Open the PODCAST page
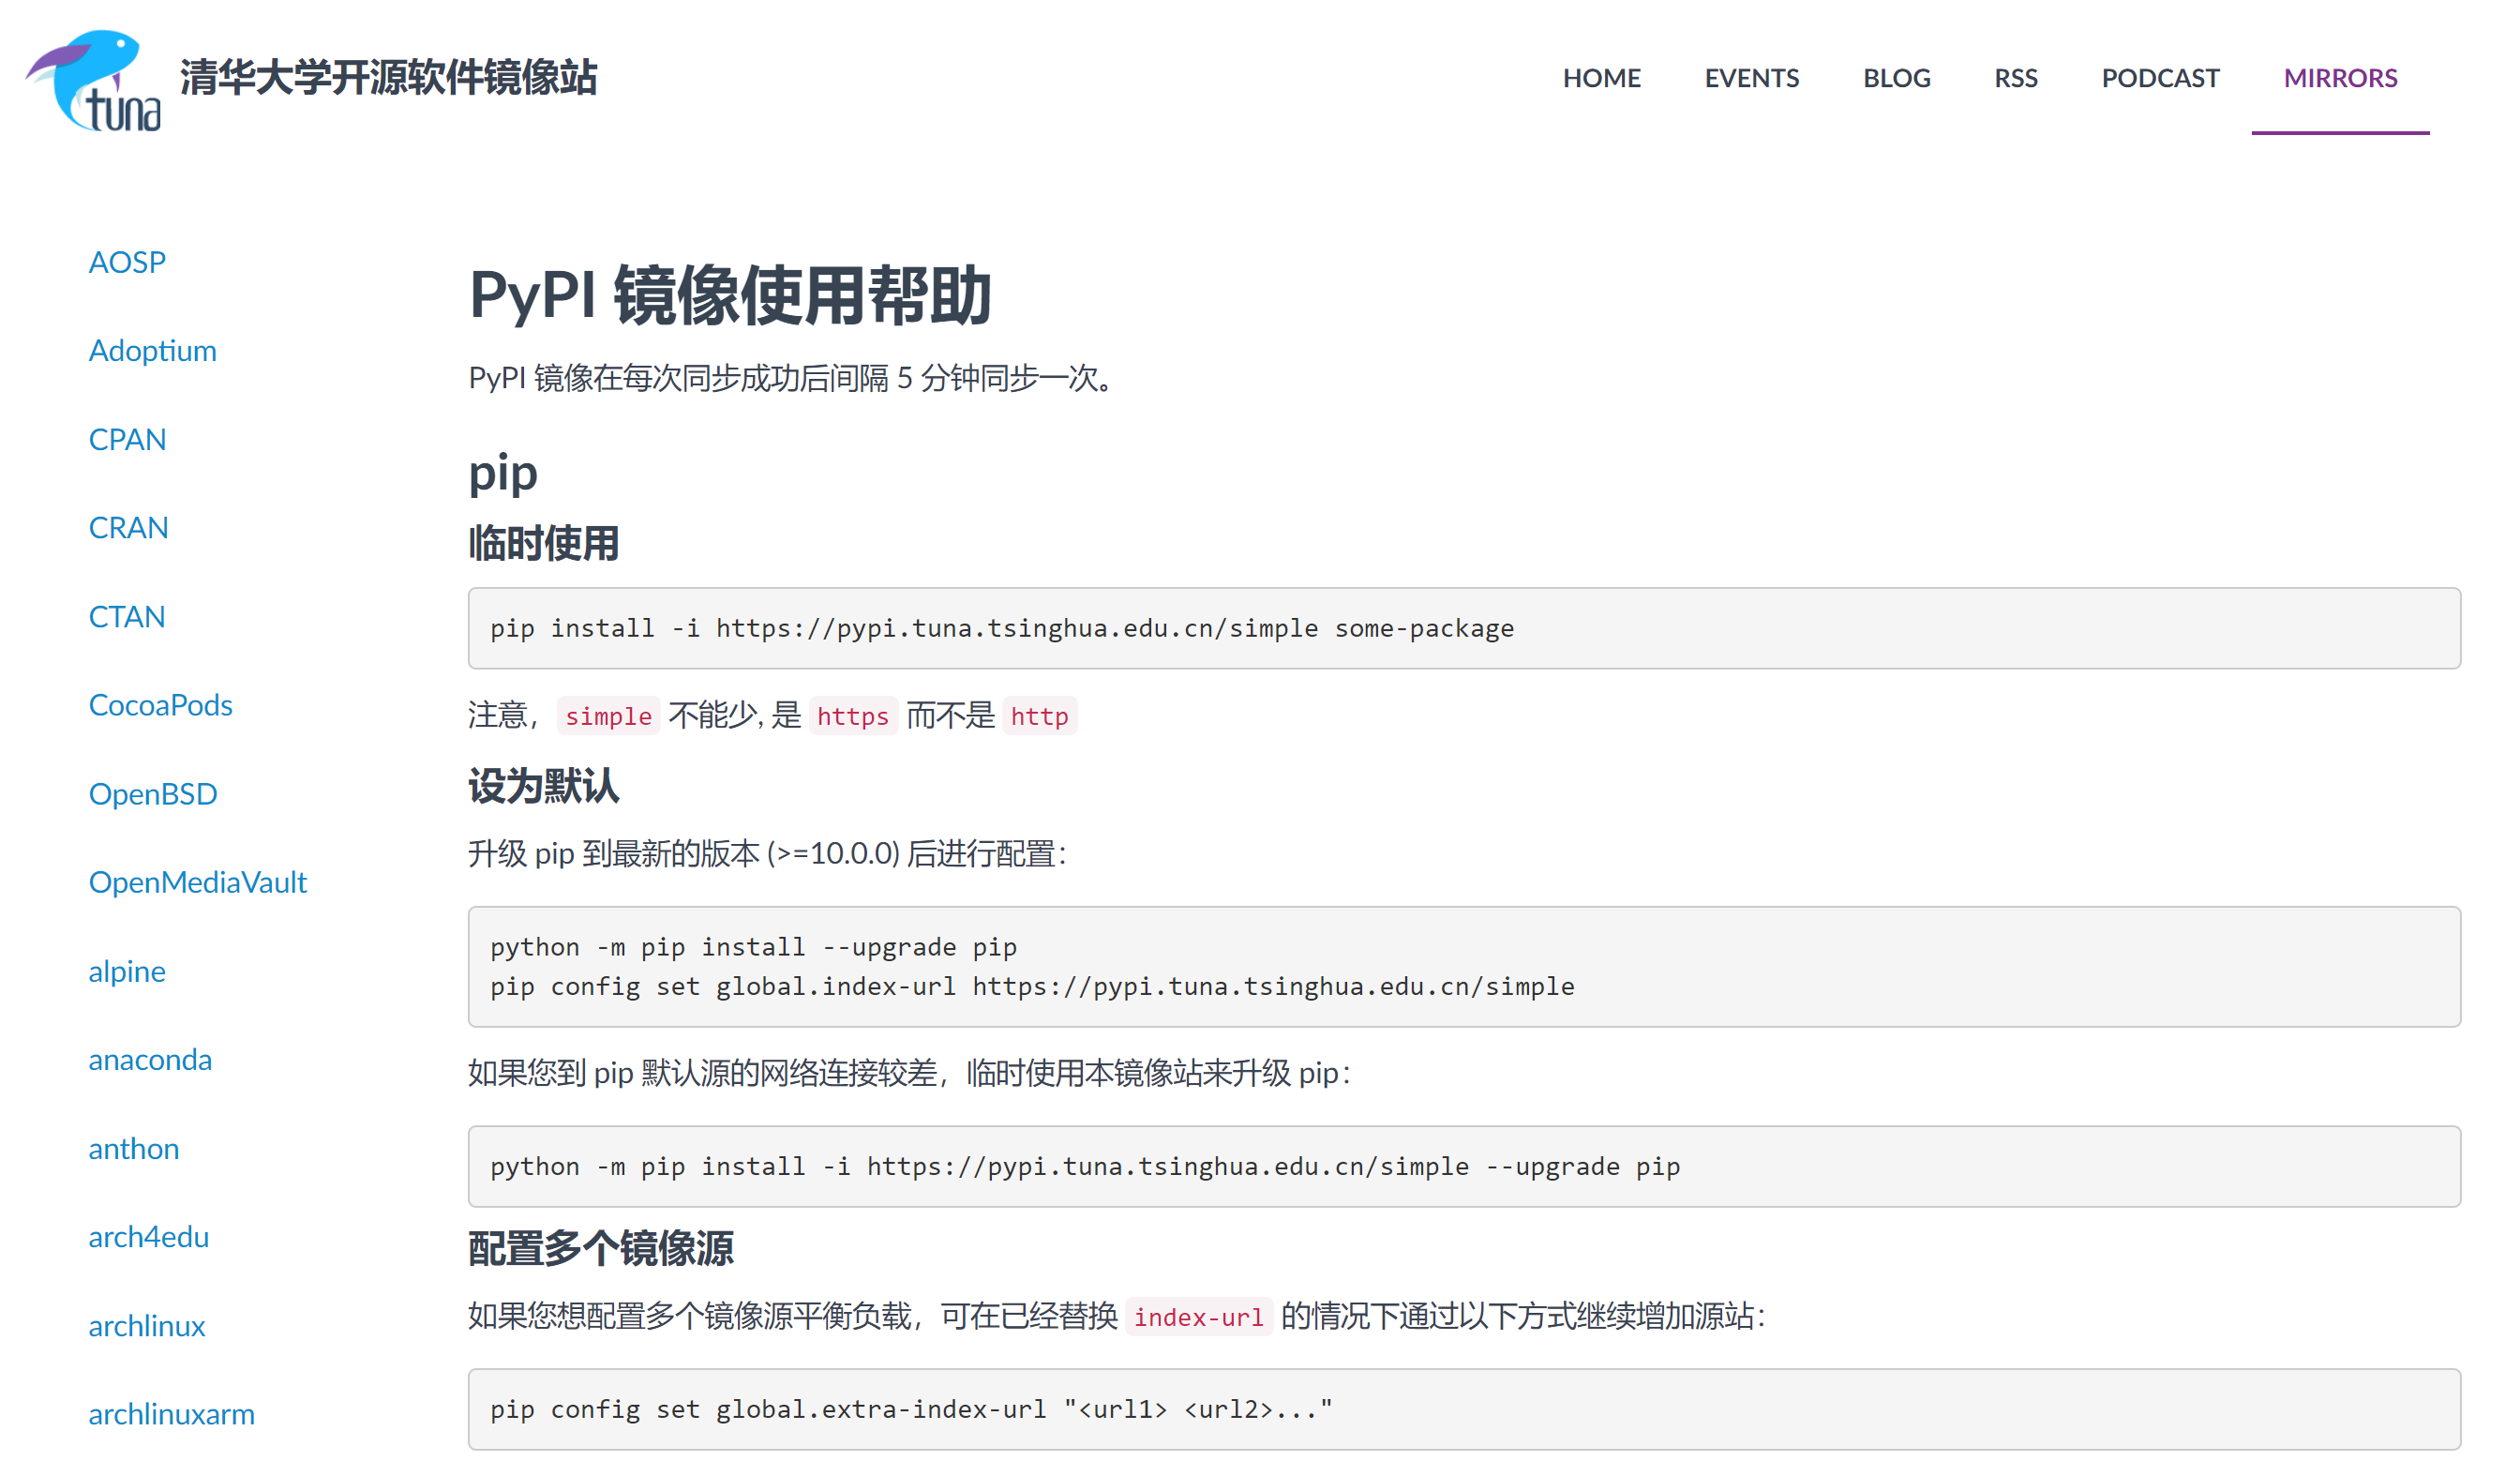This screenshot has width=2520, height=1461. 2160,78
